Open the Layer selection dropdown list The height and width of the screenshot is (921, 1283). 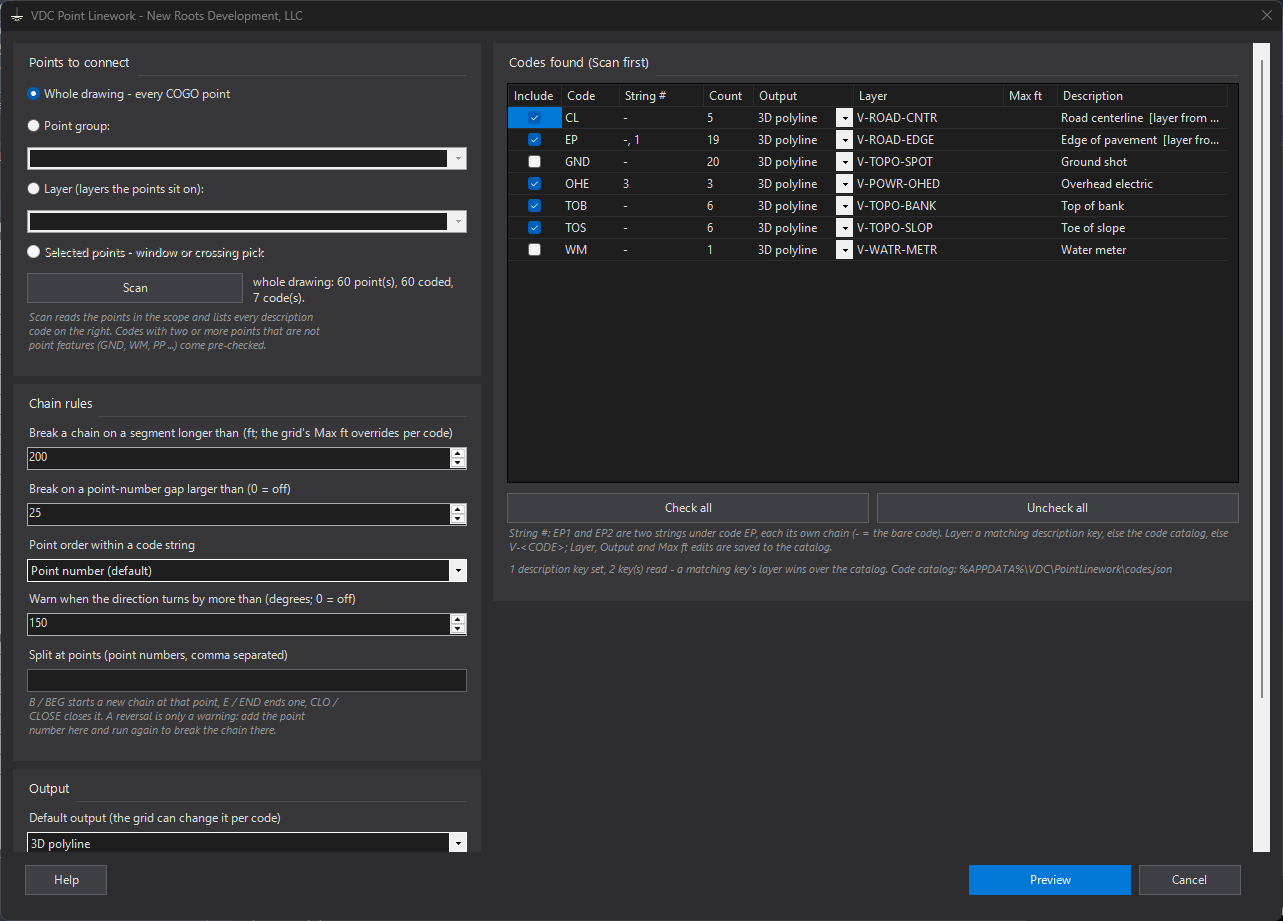point(458,222)
